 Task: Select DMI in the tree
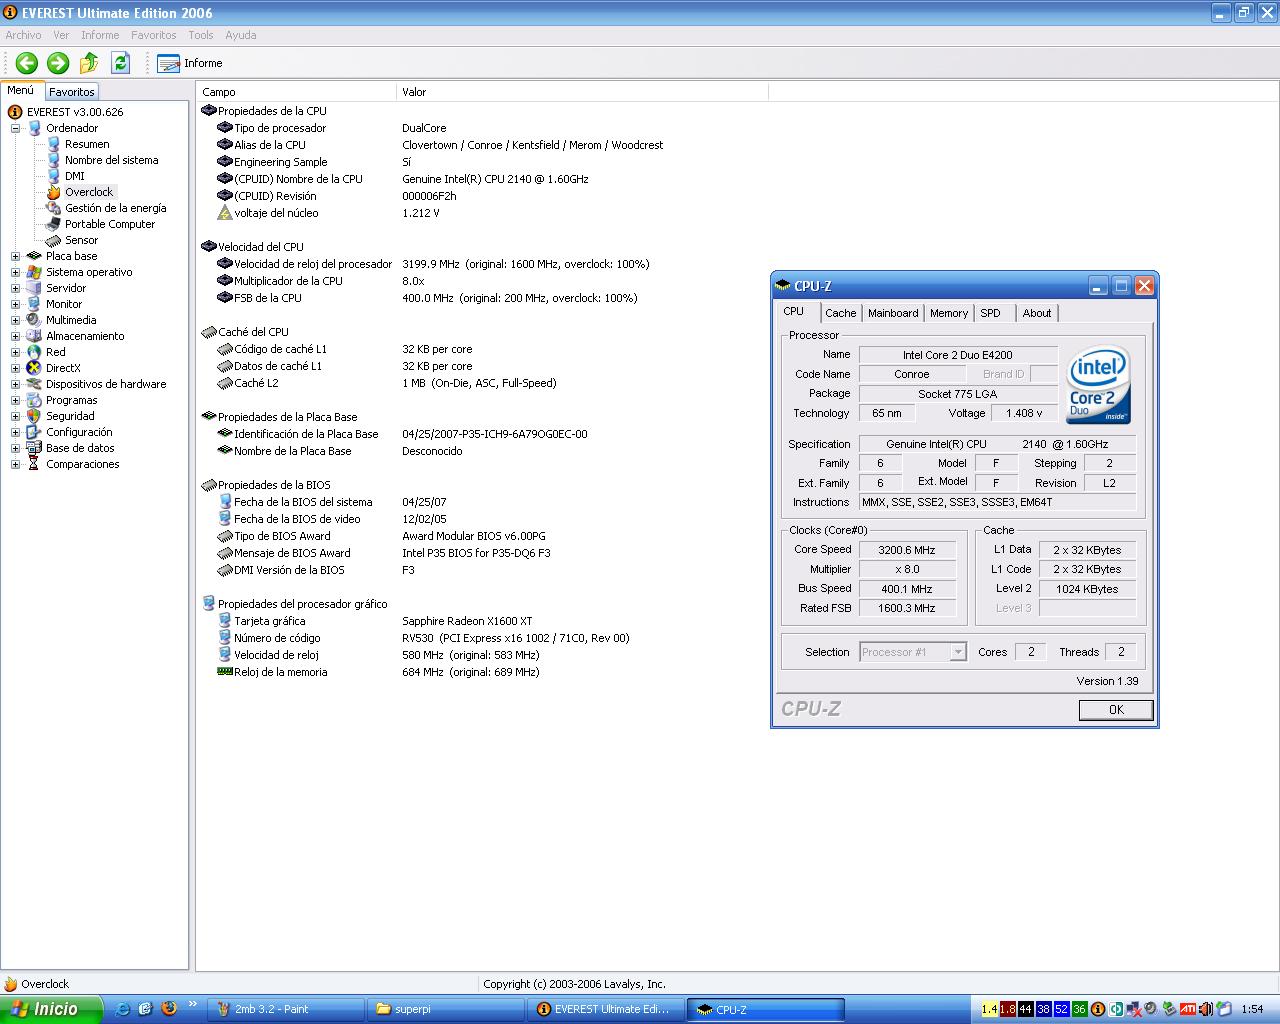(x=75, y=176)
